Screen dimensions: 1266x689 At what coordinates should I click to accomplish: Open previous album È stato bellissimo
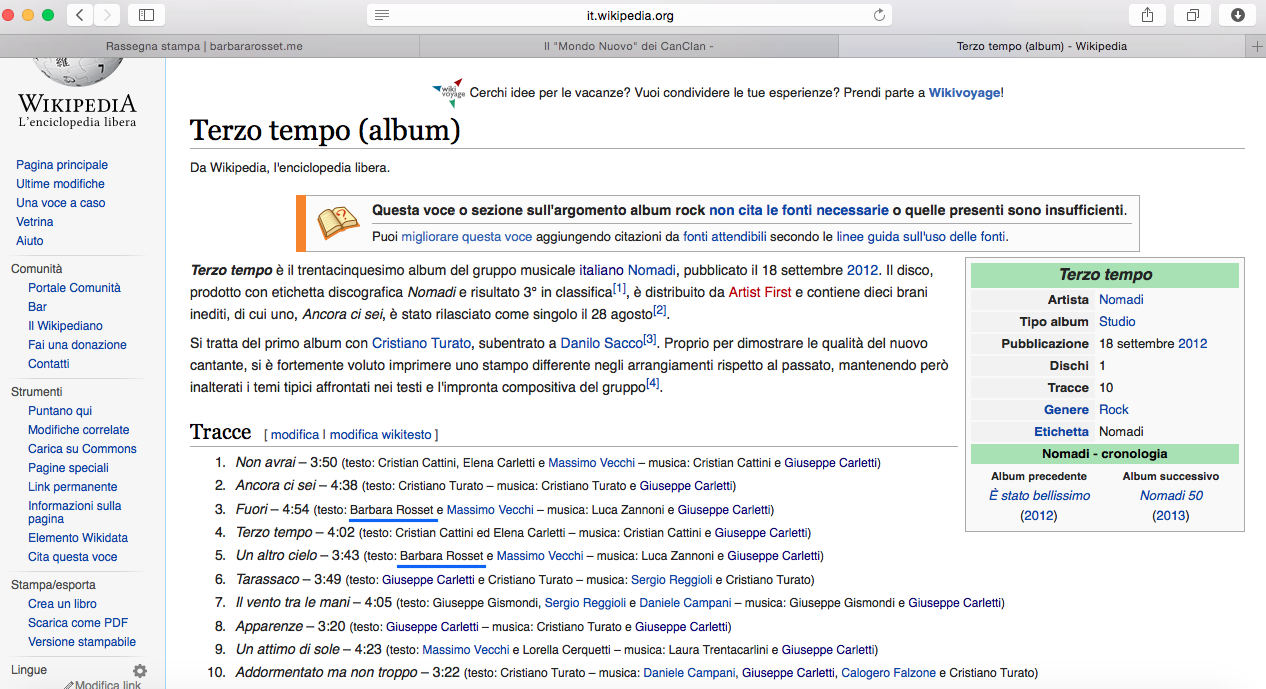point(1039,496)
